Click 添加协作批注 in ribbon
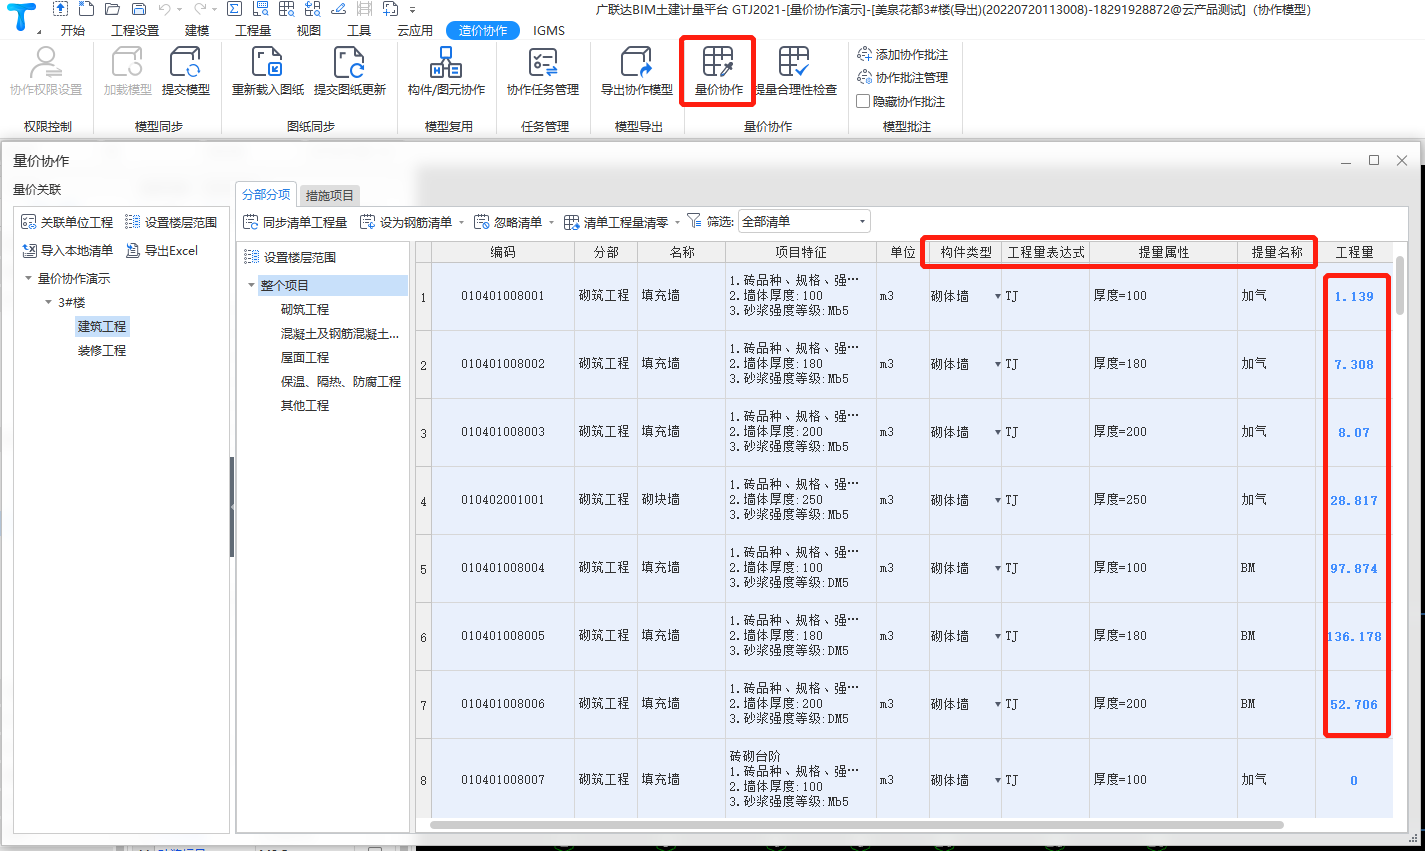1425x851 pixels. (x=903, y=54)
